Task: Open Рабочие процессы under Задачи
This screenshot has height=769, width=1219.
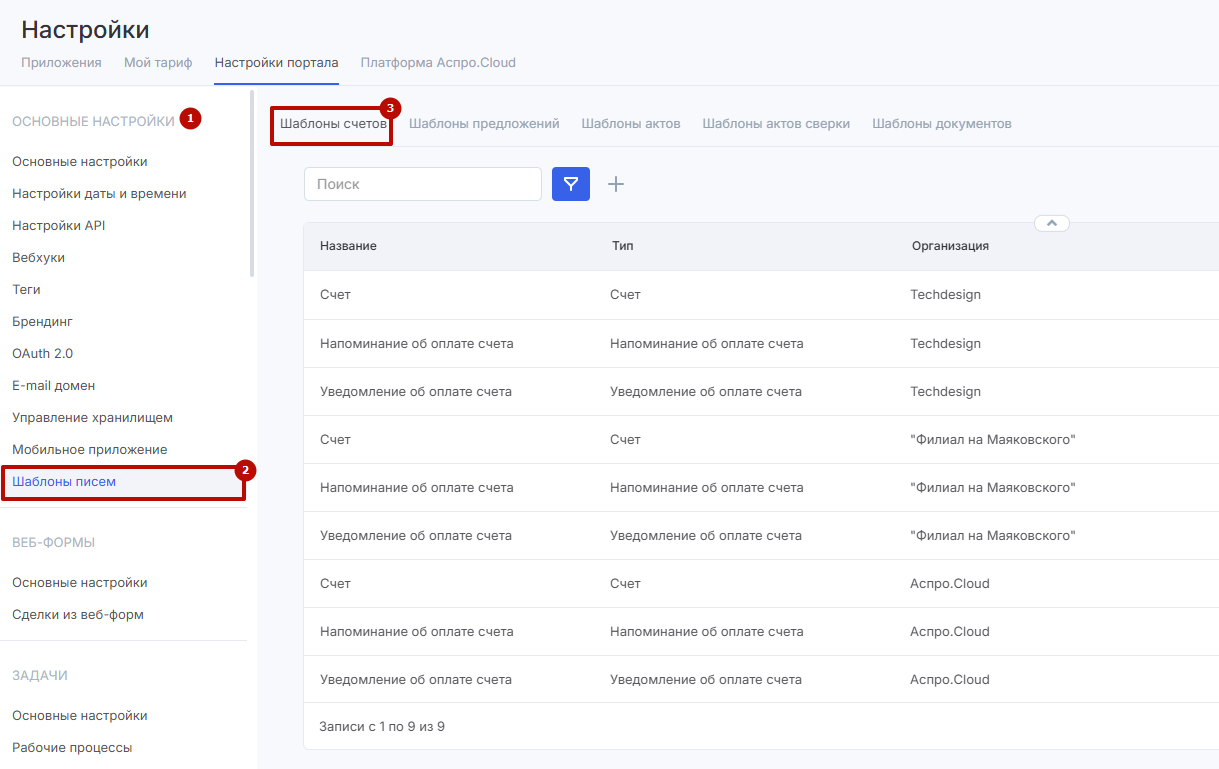Action: pyautogui.click(x=72, y=748)
